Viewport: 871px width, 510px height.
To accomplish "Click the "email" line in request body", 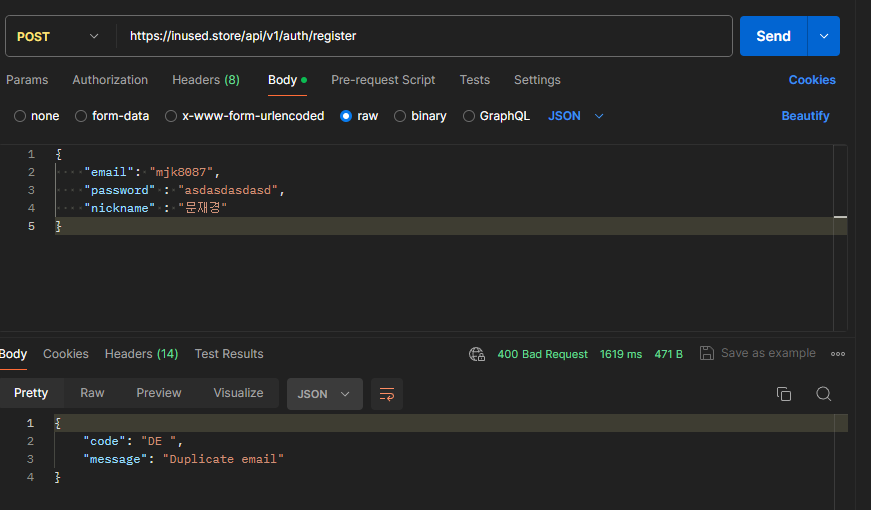I will (152, 172).
